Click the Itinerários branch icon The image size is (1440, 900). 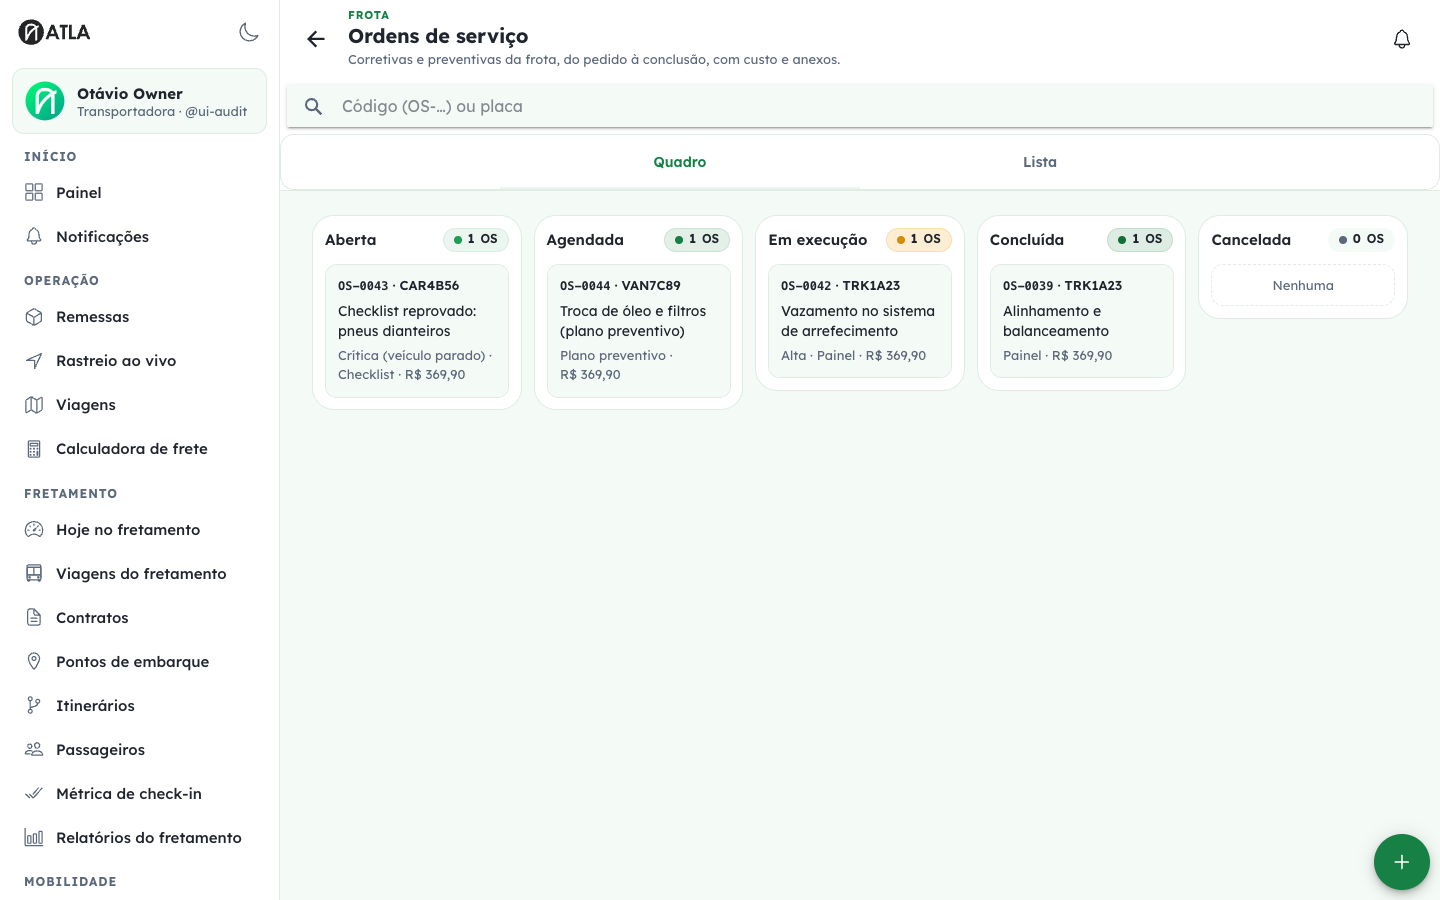click(34, 705)
